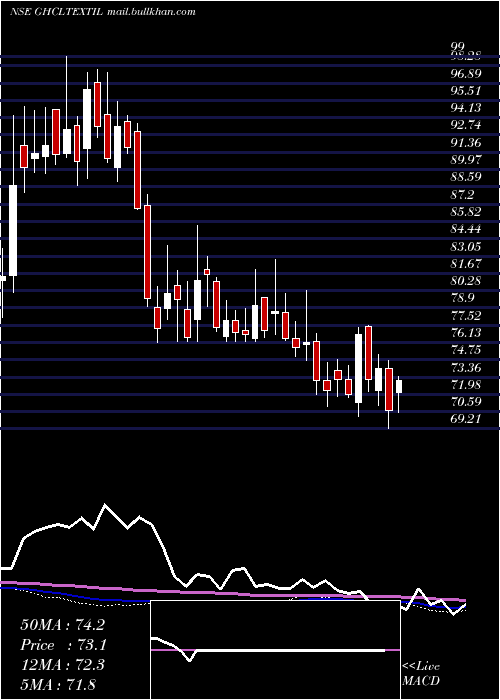The height and width of the screenshot is (700, 500).
Task: Click the mail.bullkhan.com watermark text
Action: click(151, 12)
